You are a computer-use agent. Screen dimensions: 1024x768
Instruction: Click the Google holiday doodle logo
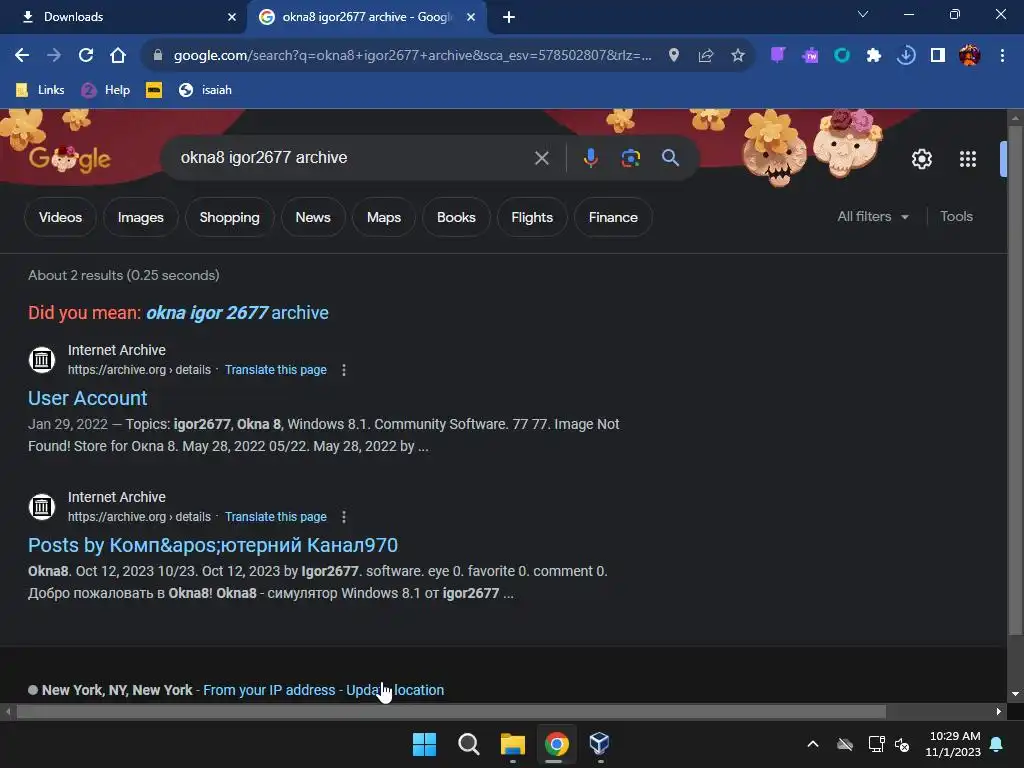tap(70, 158)
